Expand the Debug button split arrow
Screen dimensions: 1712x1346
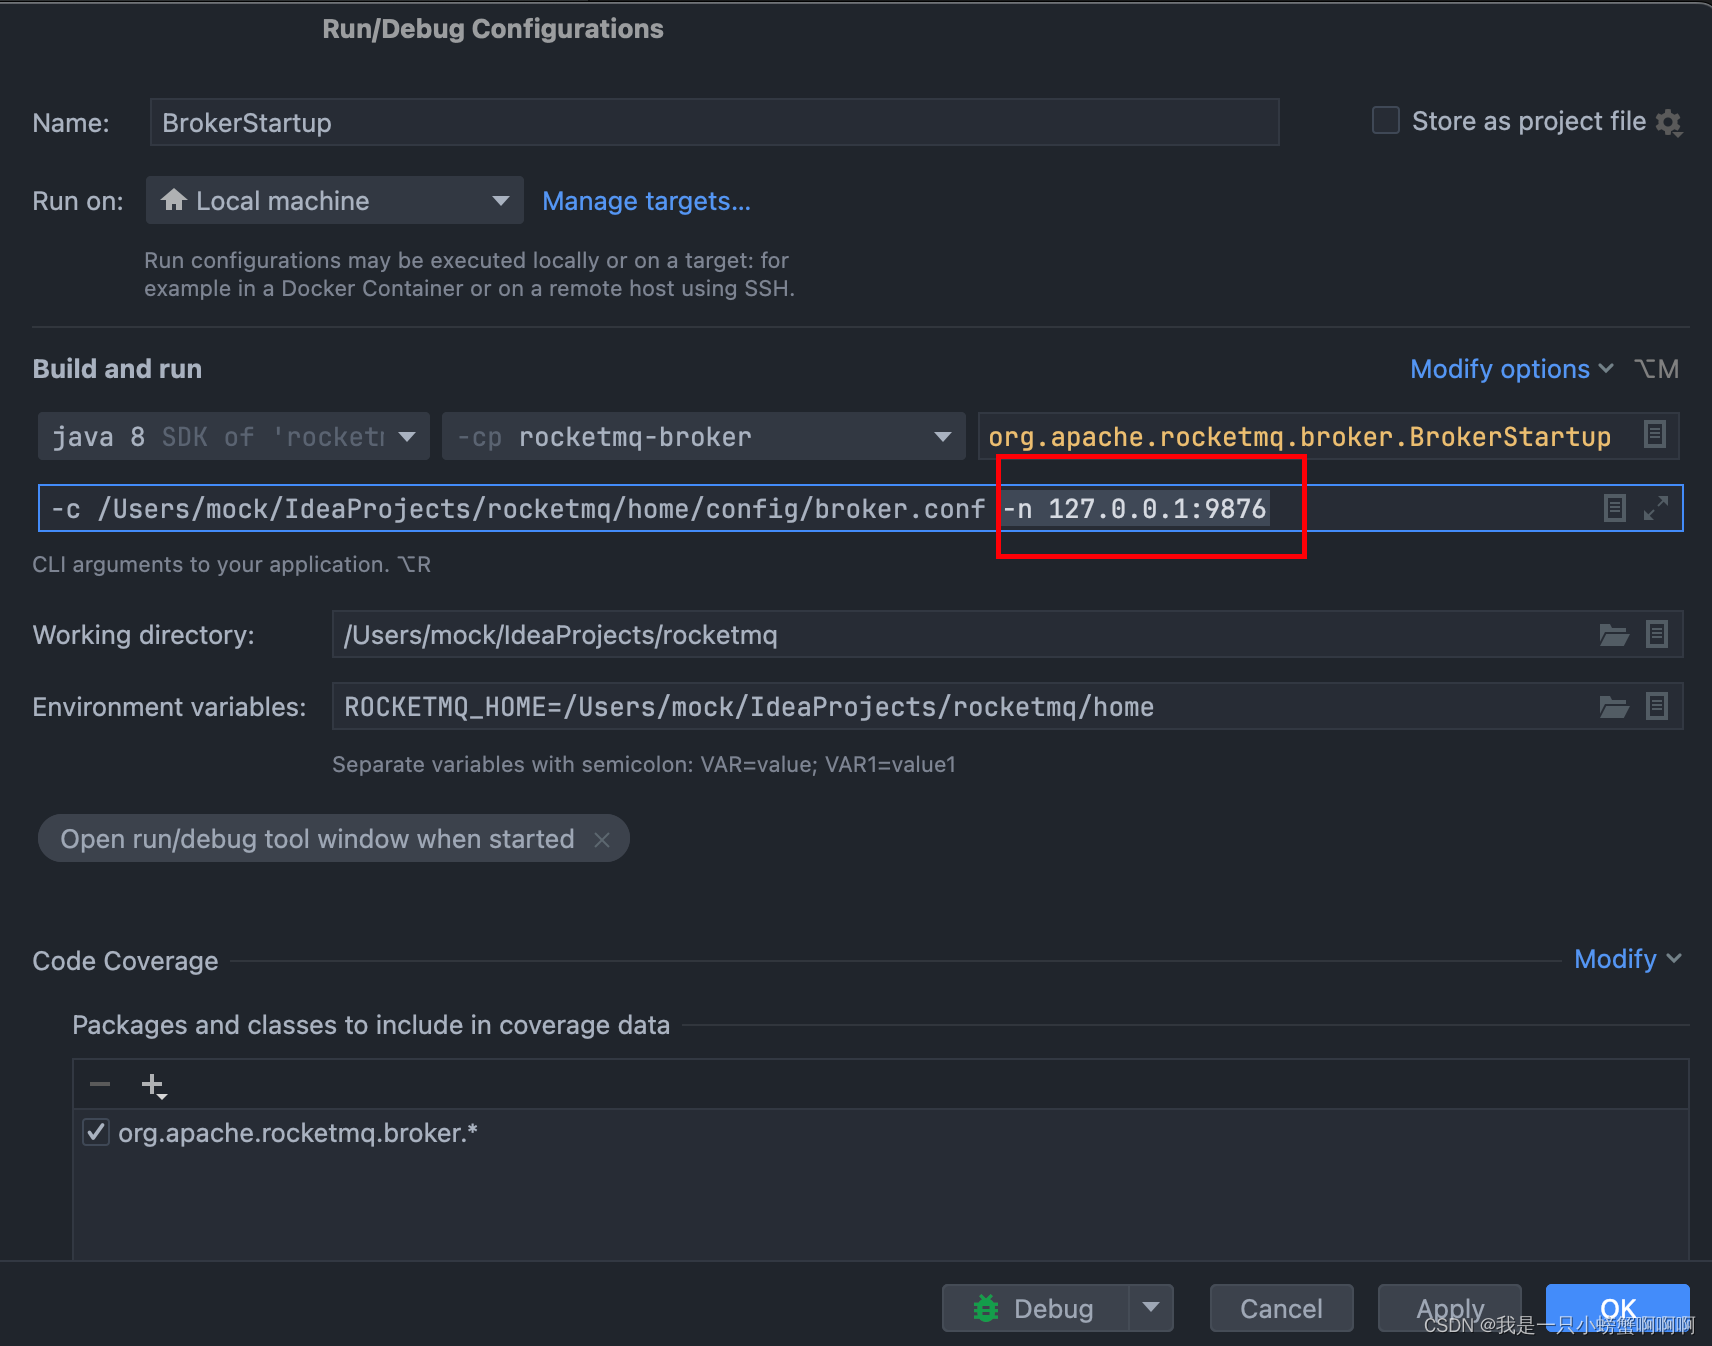point(1152,1307)
